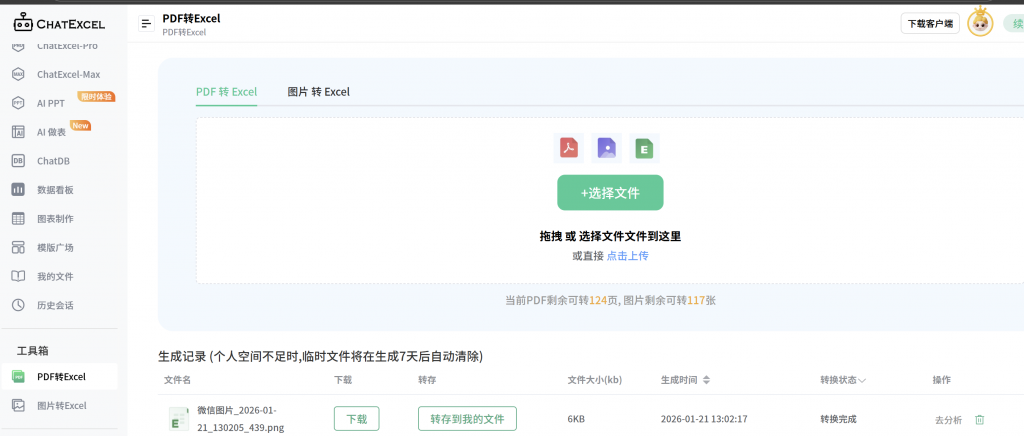Click the remaining images count 117
The width and height of the screenshot is (1024, 436).
696,301
